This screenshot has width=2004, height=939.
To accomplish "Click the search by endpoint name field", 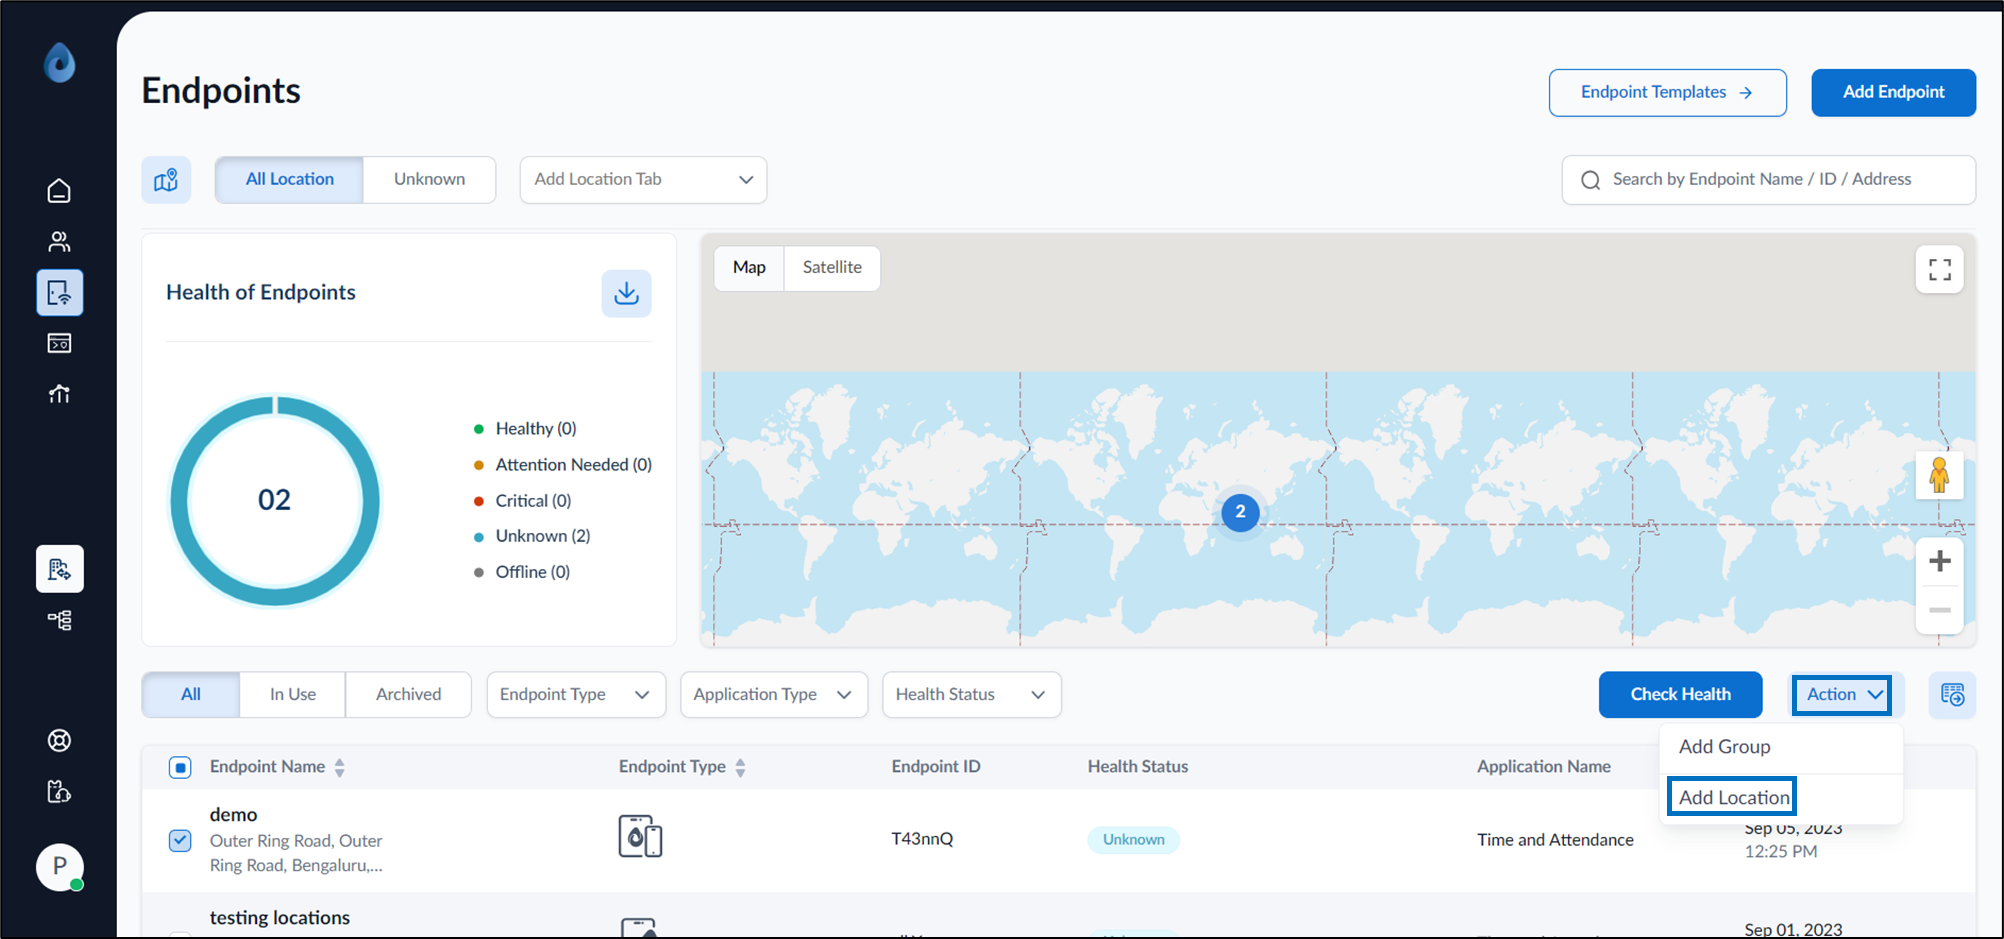I will coord(1768,180).
